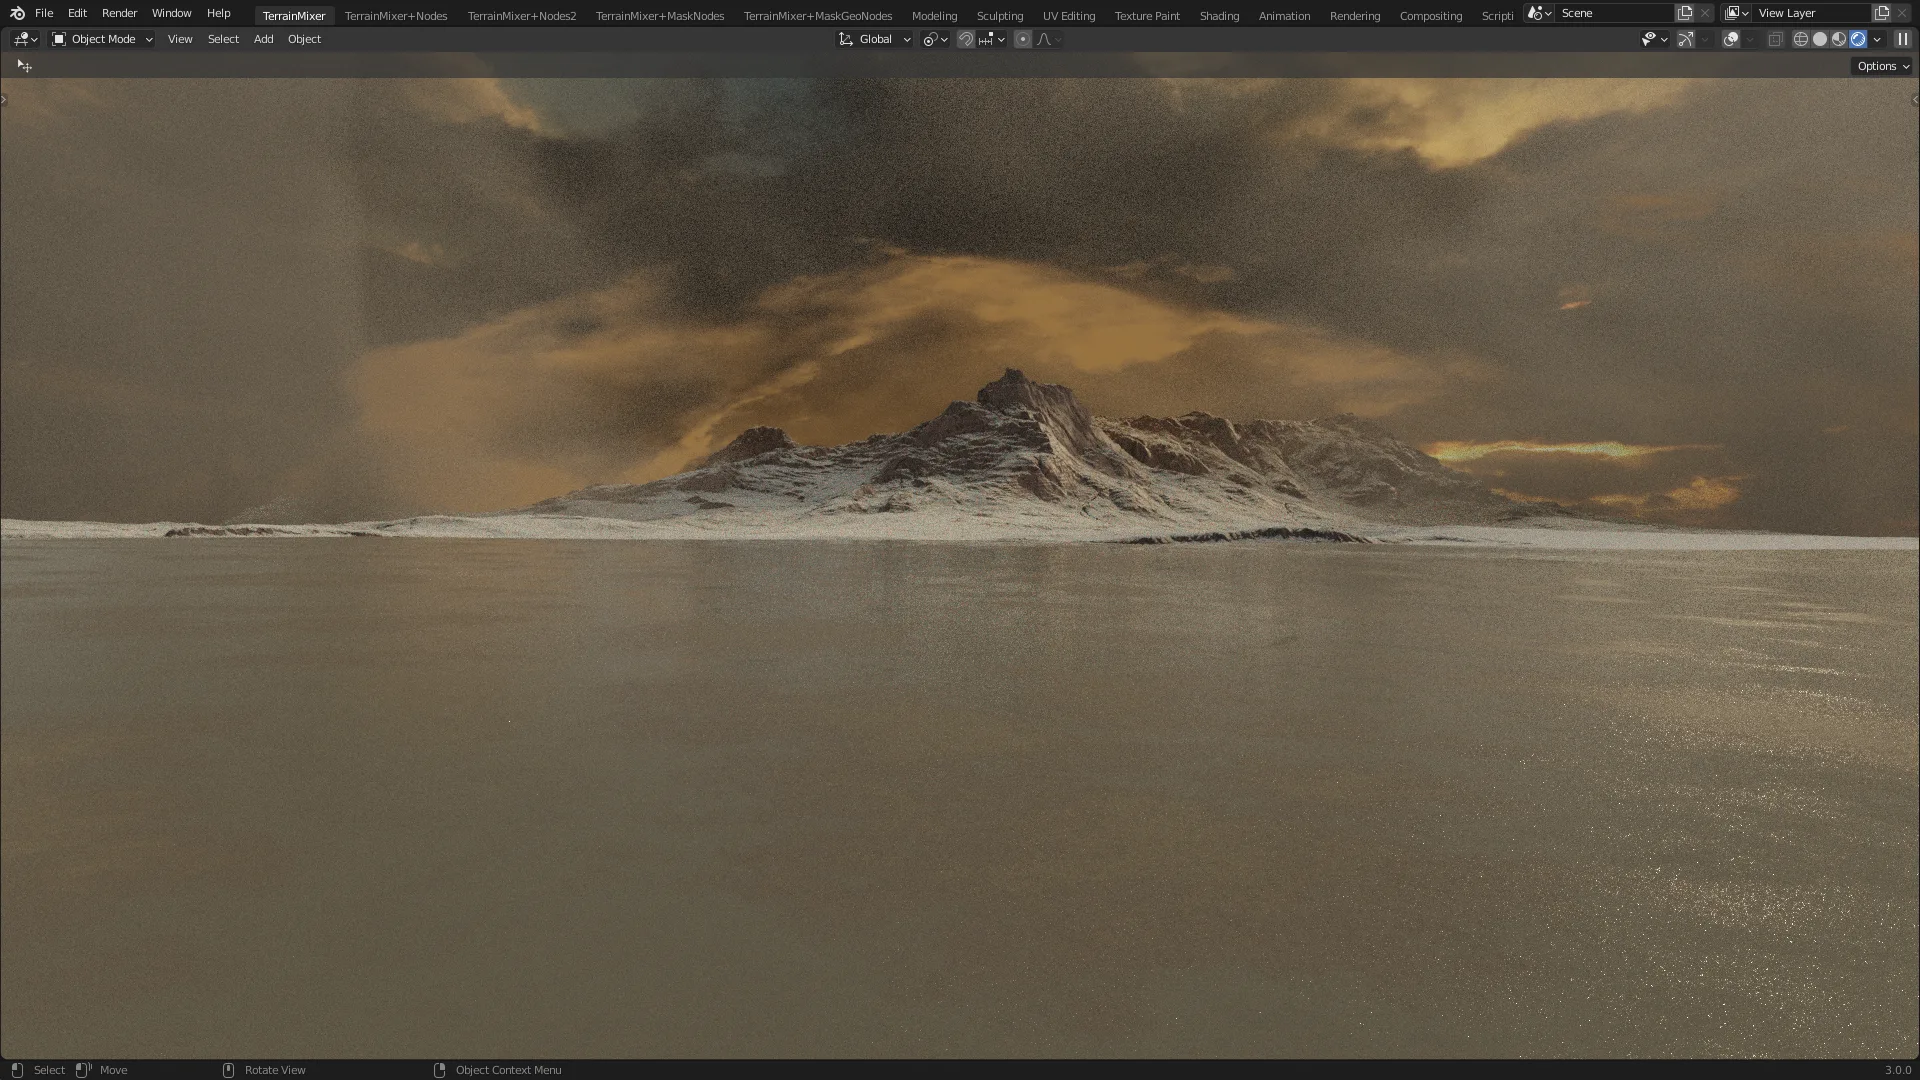This screenshot has width=1920, height=1080.
Task: Open the viewport shading options dropdown
Action: point(1877,39)
